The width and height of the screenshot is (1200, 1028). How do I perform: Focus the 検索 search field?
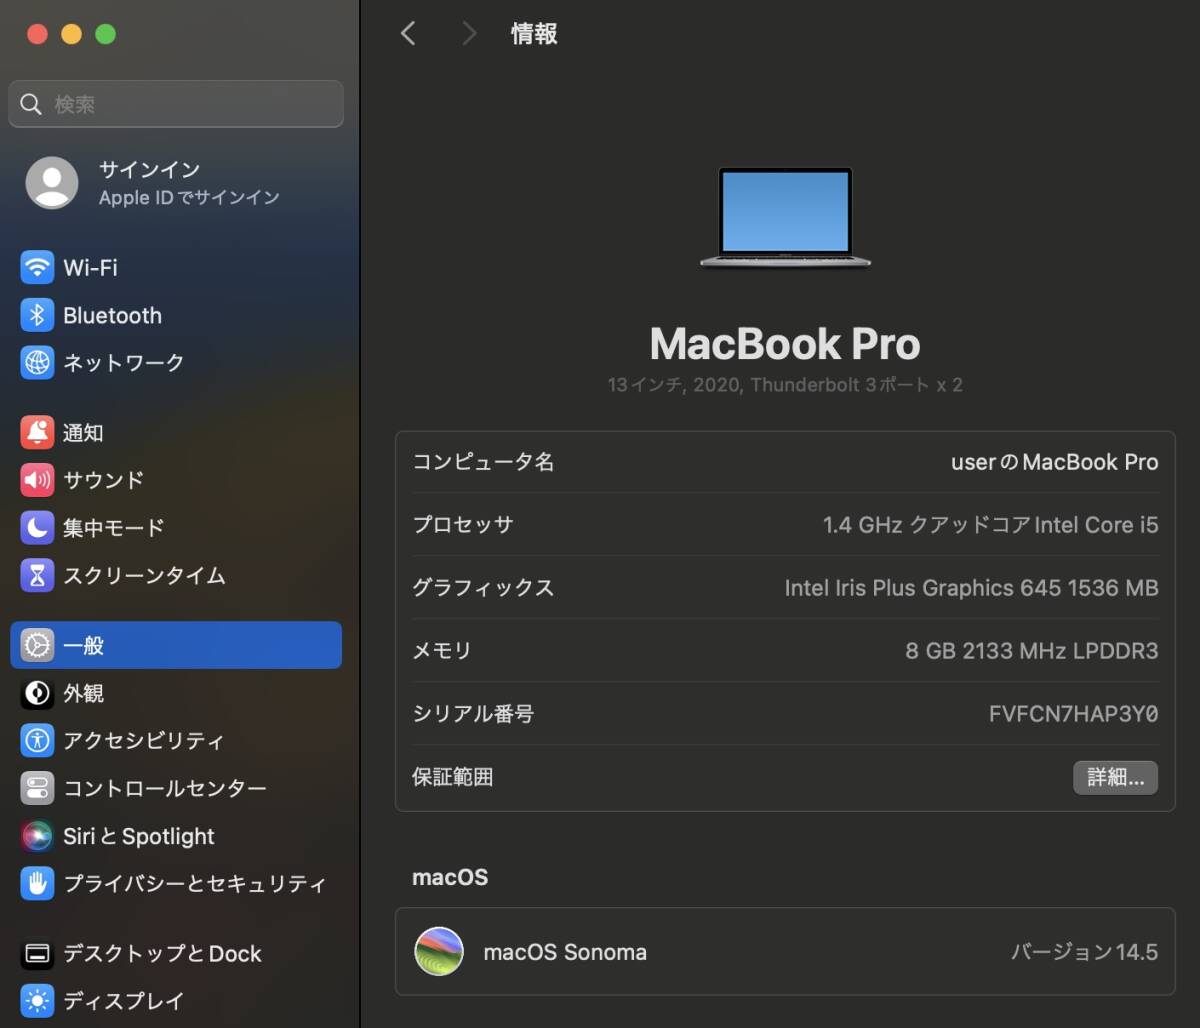(x=176, y=104)
